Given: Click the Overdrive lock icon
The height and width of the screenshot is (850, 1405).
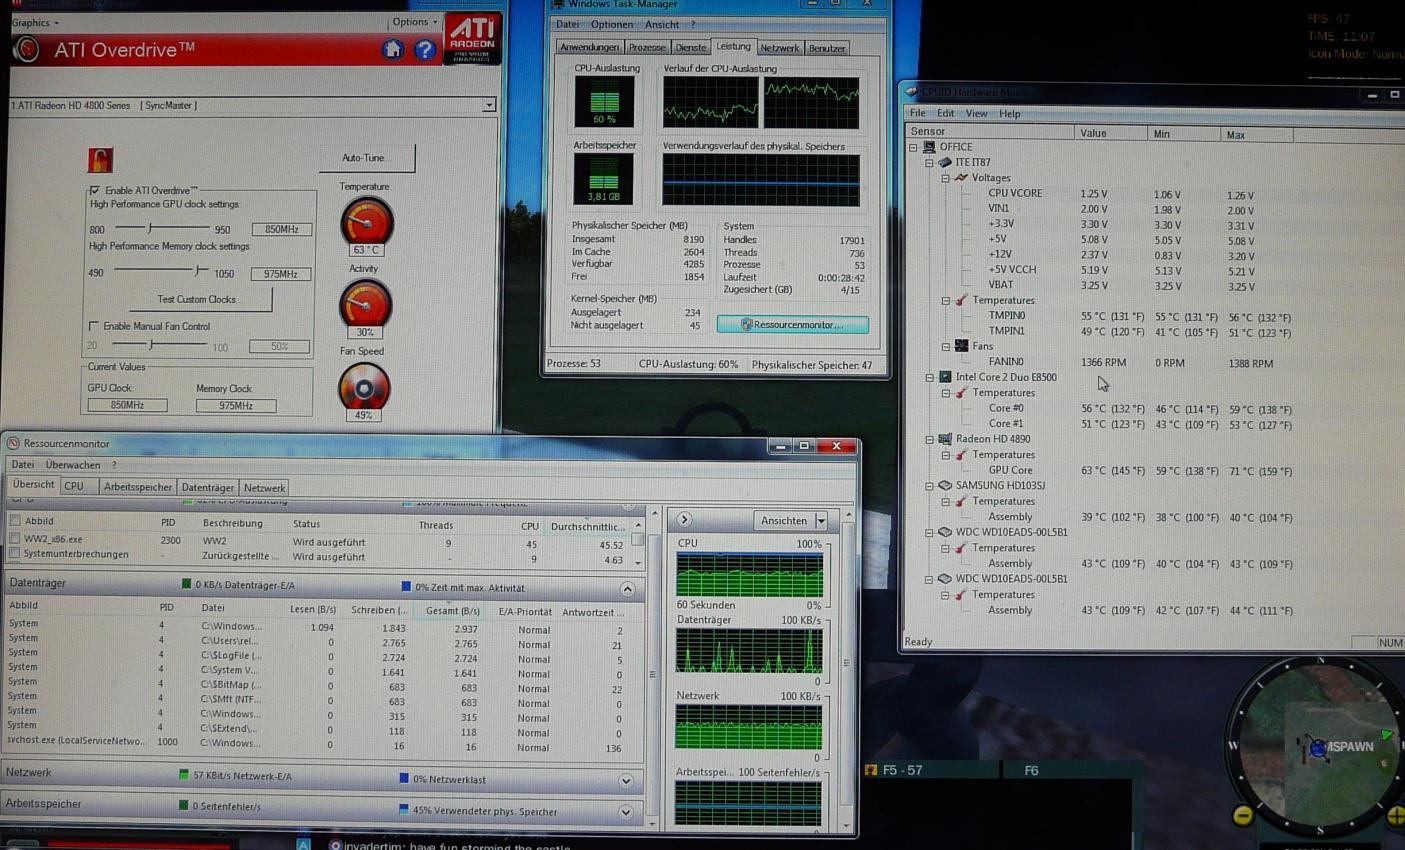Looking at the screenshot, I should point(100,159).
